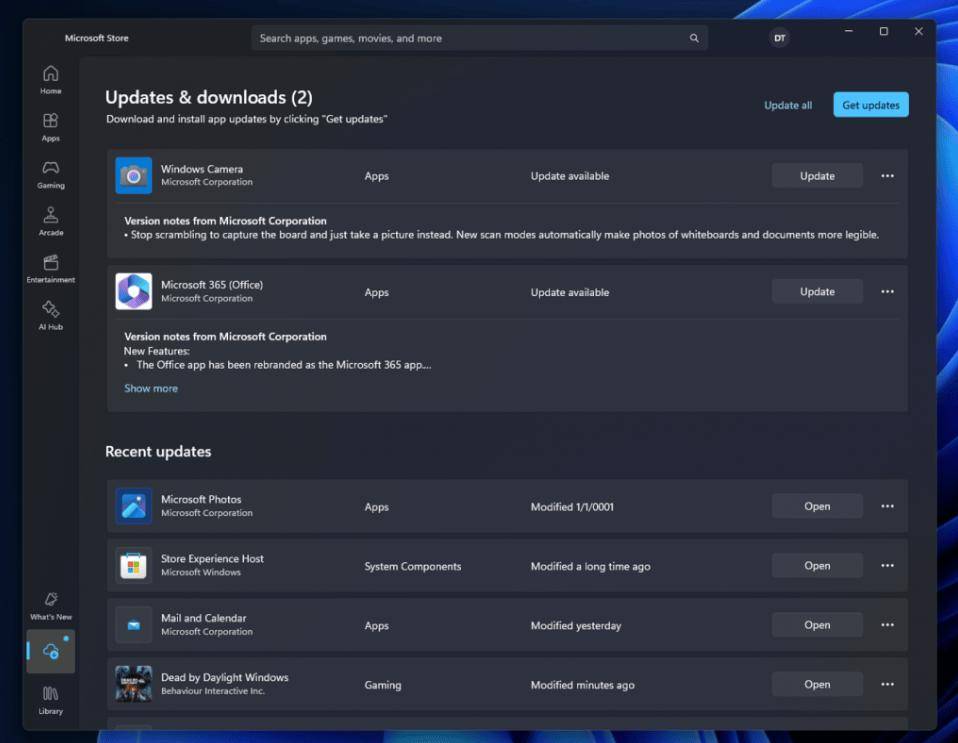Click 'Update available' in Windows Camera row
The height and width of the screenshot is (743, 958).
[x=569, y=176]
